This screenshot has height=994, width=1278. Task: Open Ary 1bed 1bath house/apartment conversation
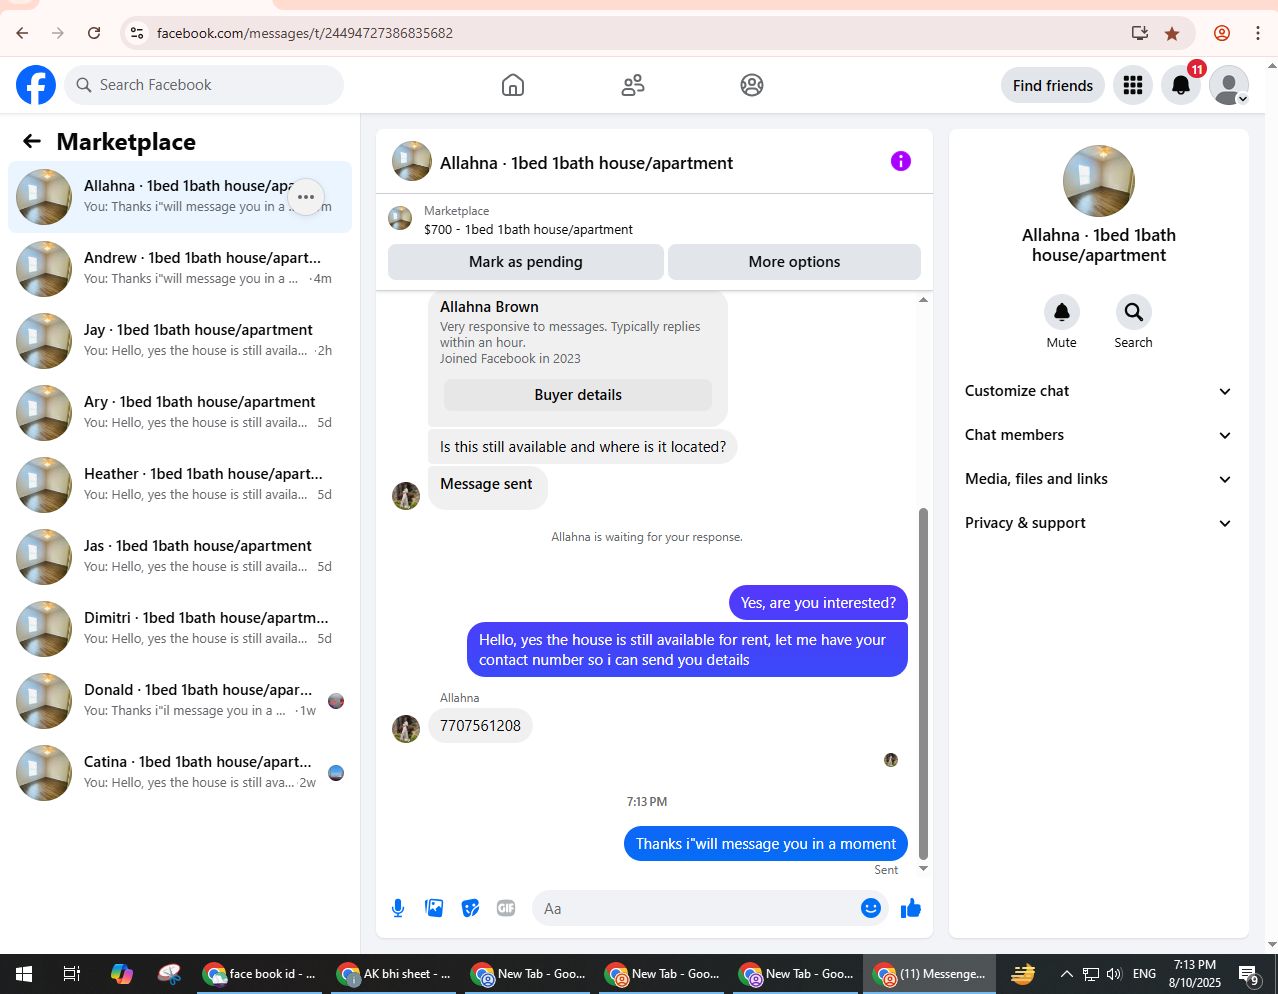pos(180,413)
